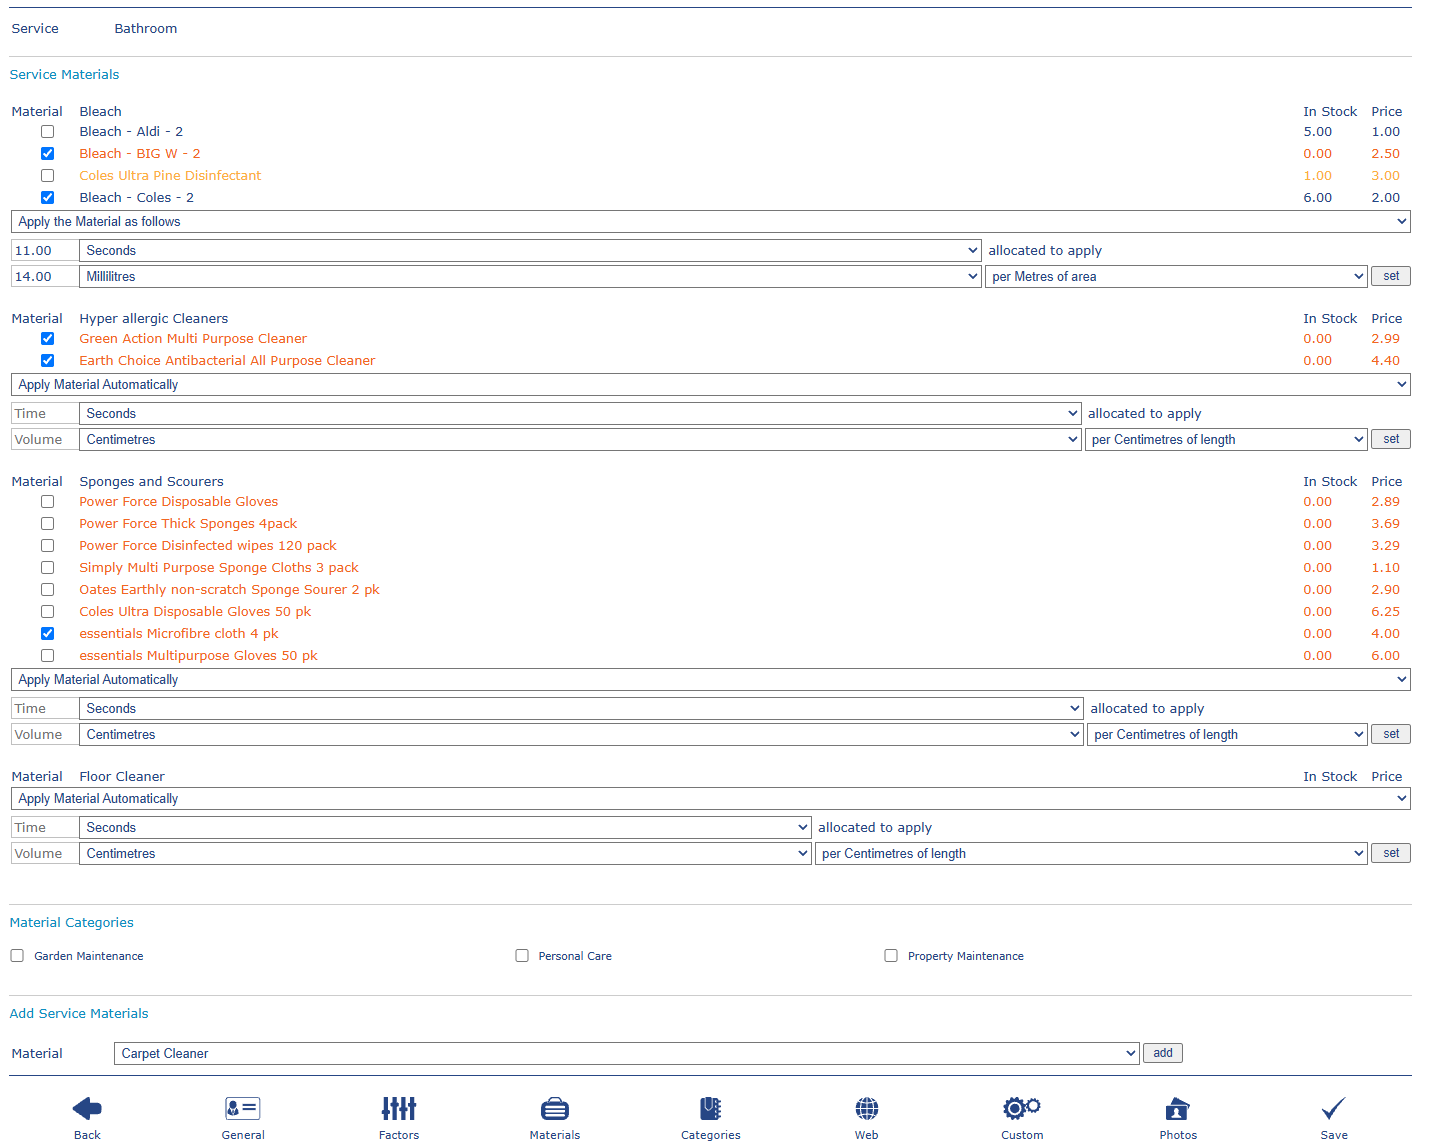Screen dimensions: 1431x1141
Task: Open Bleach Millilitres unit dropdown
Action: pyautogui.click(x=530, y=277)
